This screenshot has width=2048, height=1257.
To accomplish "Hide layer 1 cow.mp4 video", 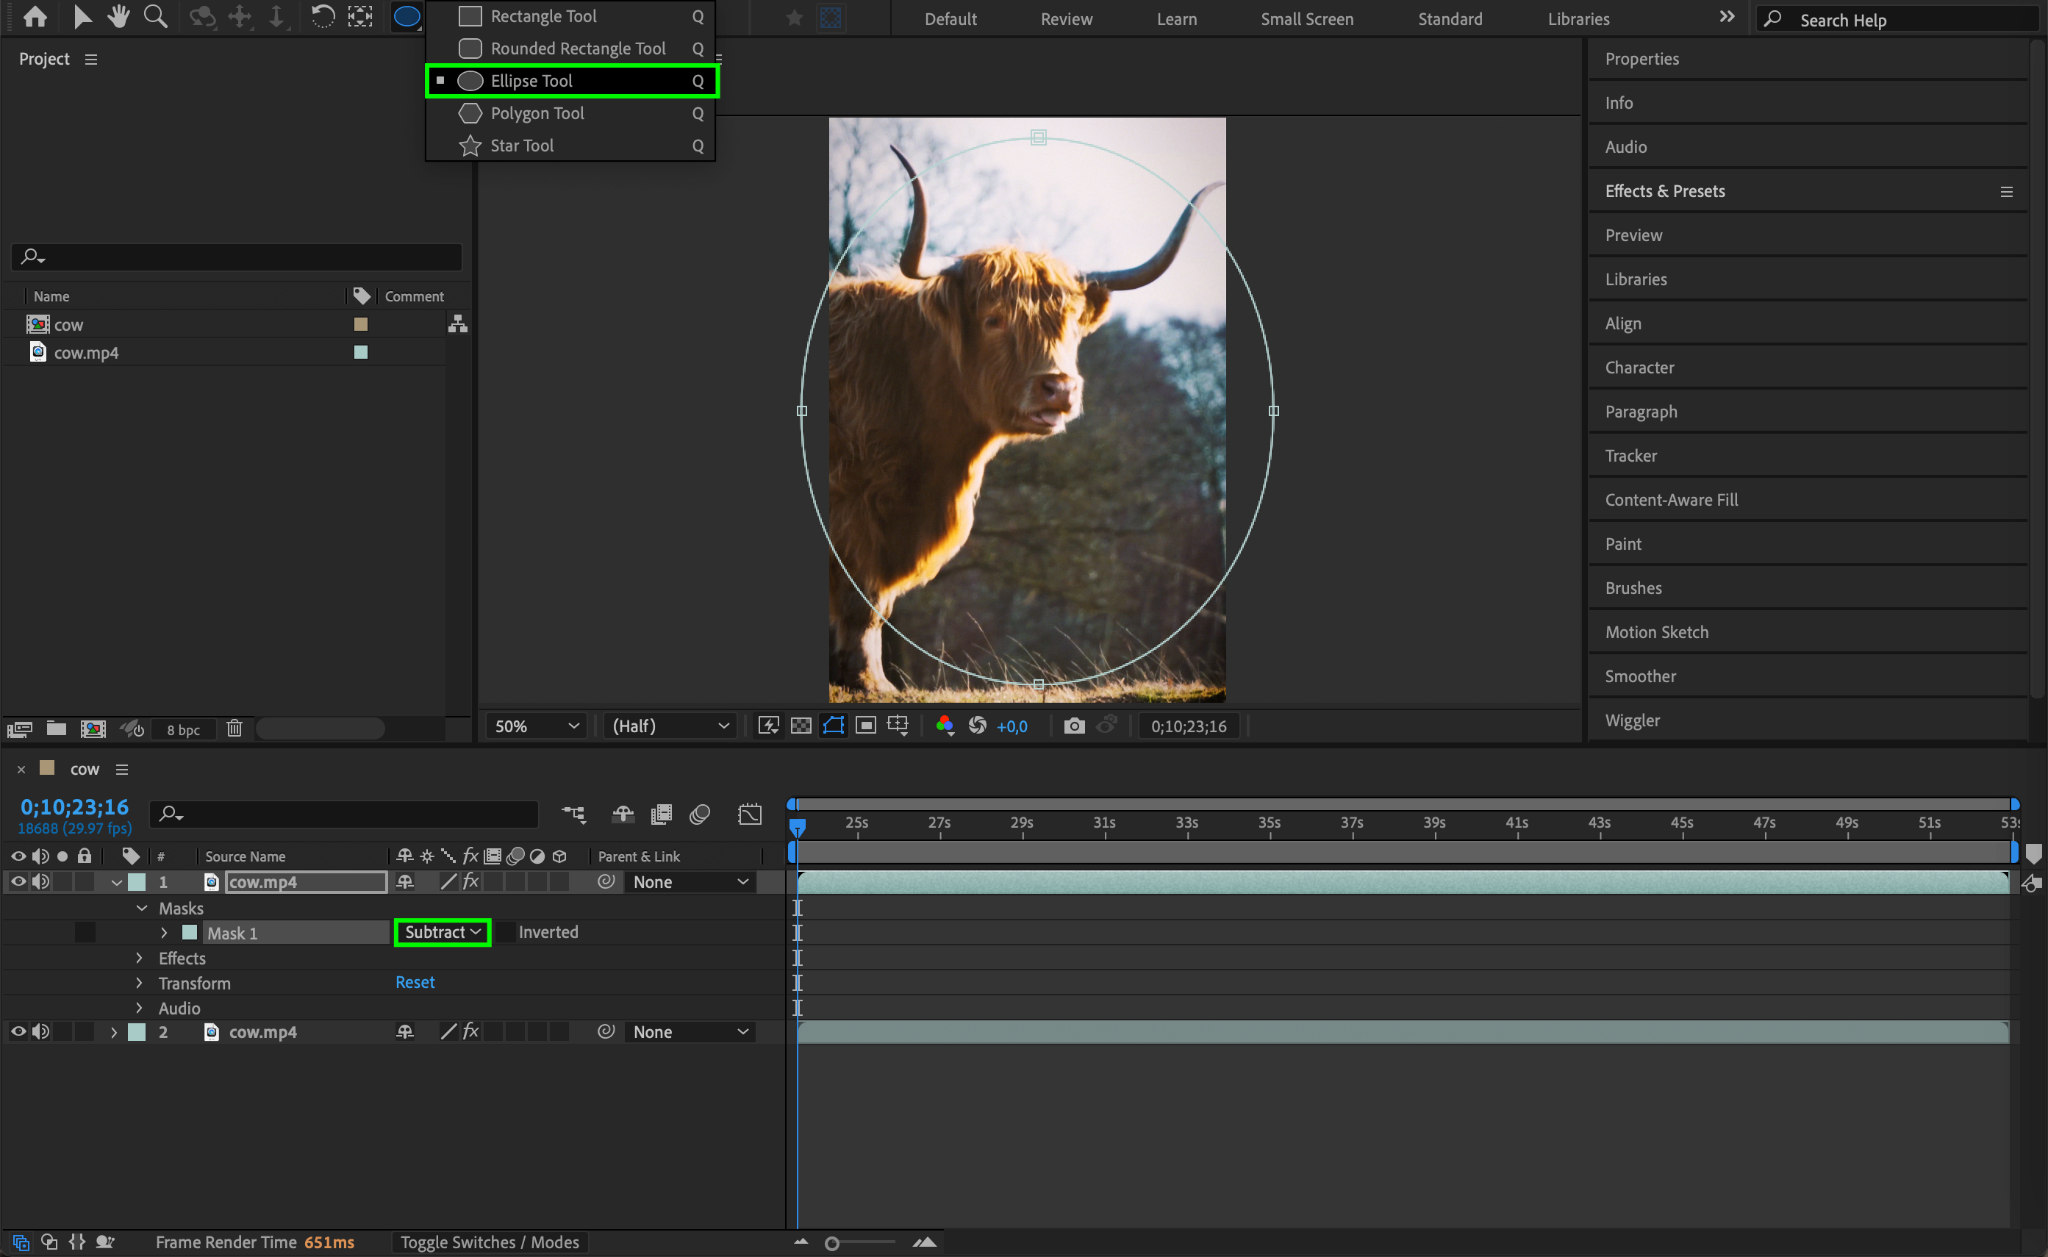I will pos(18,882).
